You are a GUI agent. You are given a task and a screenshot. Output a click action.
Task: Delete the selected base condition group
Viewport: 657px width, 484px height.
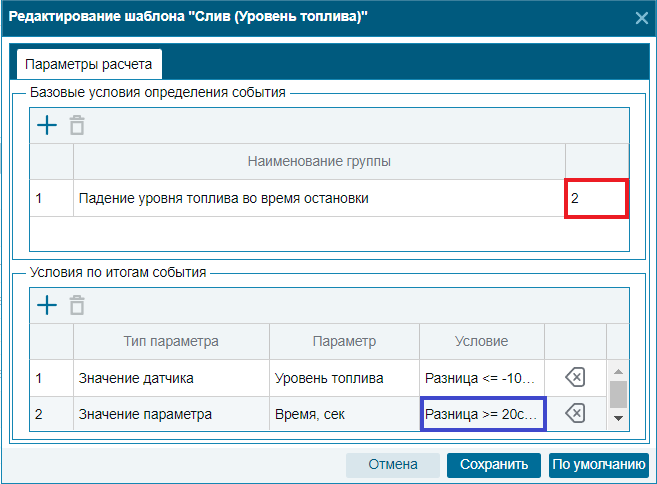click(x=77, y=125)
